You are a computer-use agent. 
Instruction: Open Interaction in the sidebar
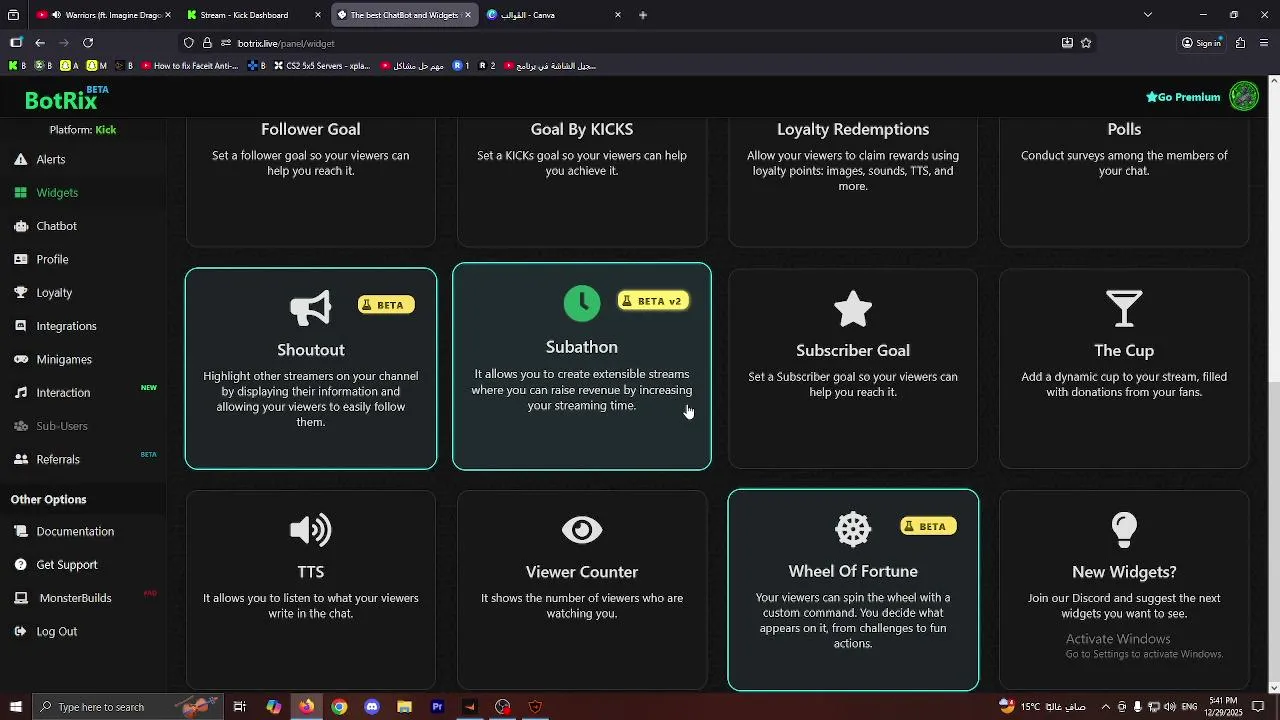click(x=63, y=393)
